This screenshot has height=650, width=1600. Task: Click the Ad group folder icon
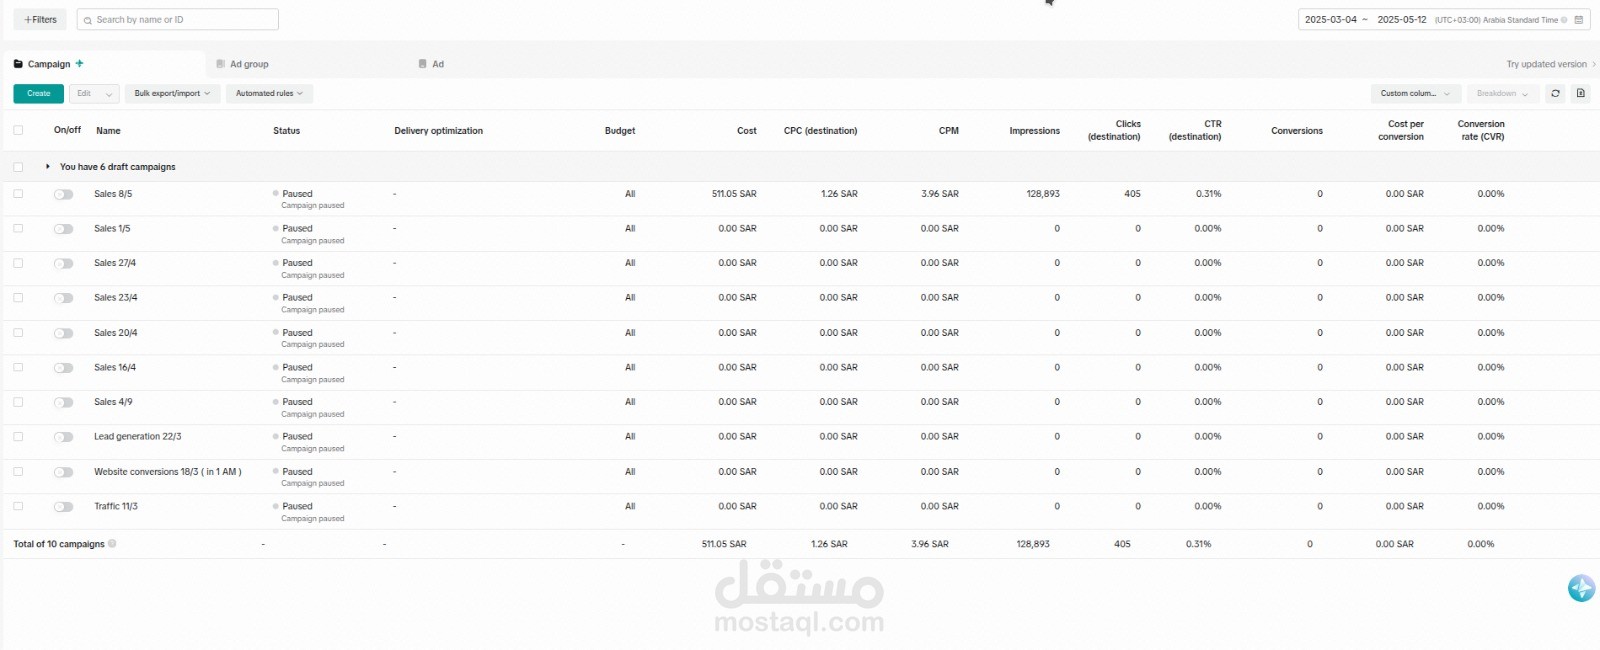coord(221,63)
